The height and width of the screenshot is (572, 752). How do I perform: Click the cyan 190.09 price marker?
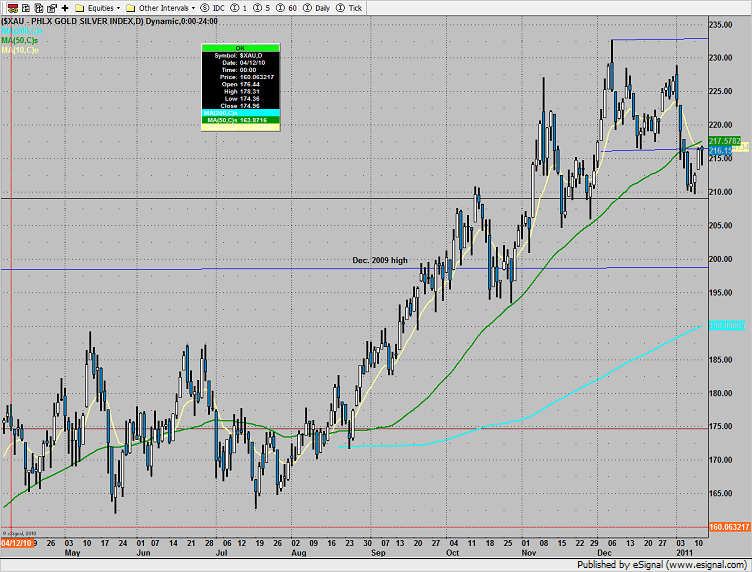pyautogui.click(x=727, y=326)
